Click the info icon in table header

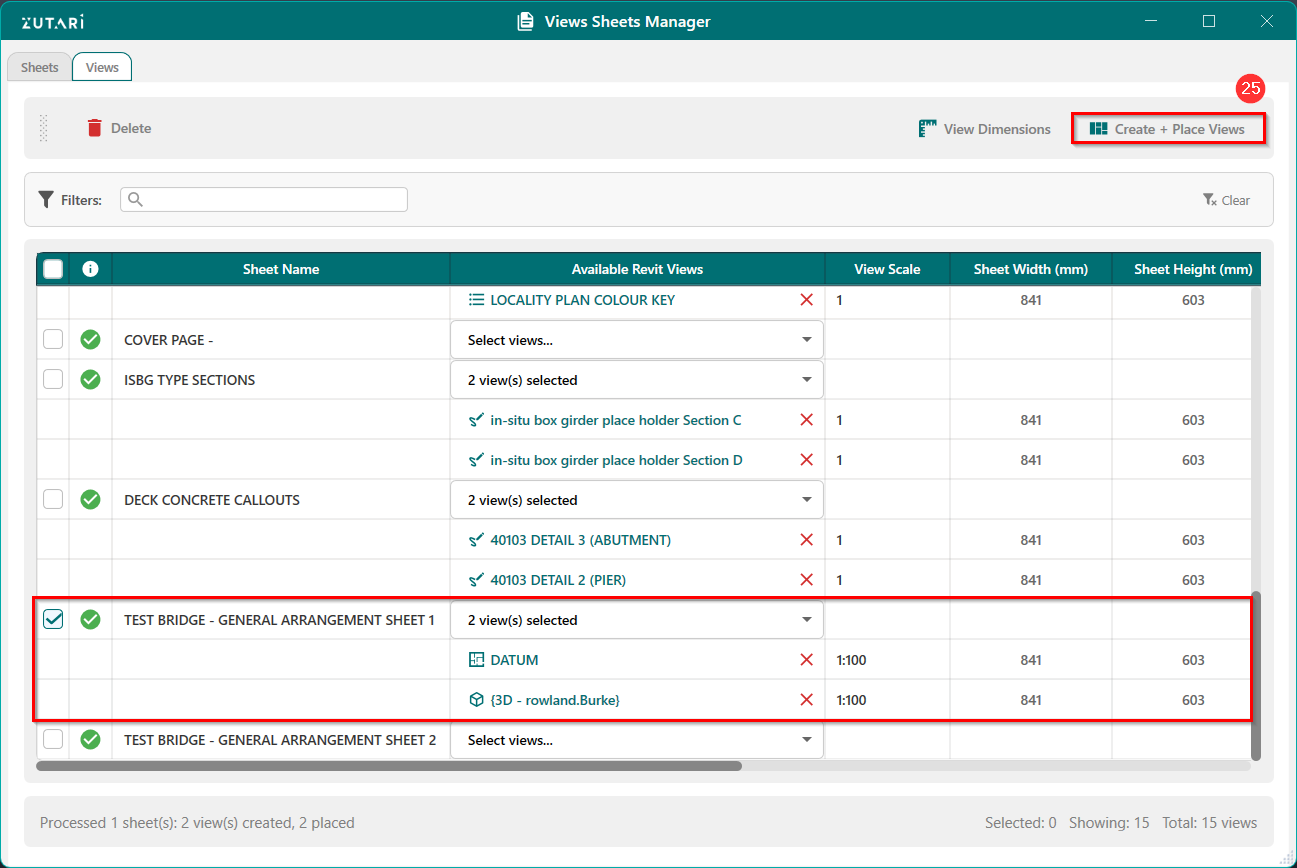(x=90, y=269)
